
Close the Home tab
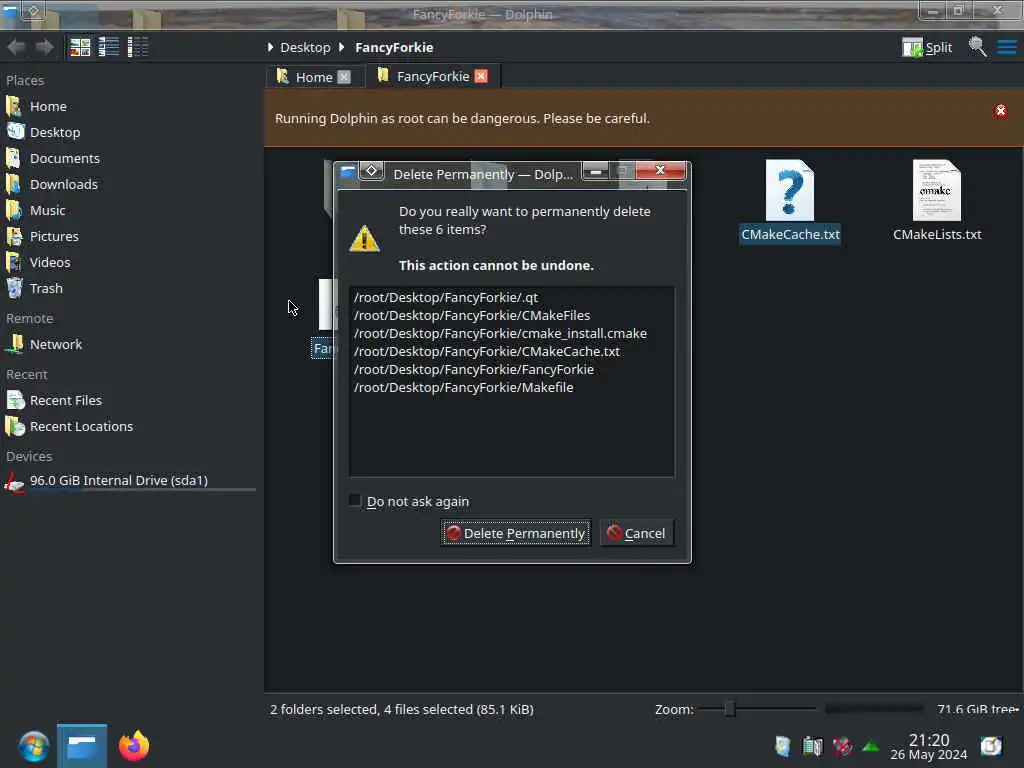tap(344, 77)
